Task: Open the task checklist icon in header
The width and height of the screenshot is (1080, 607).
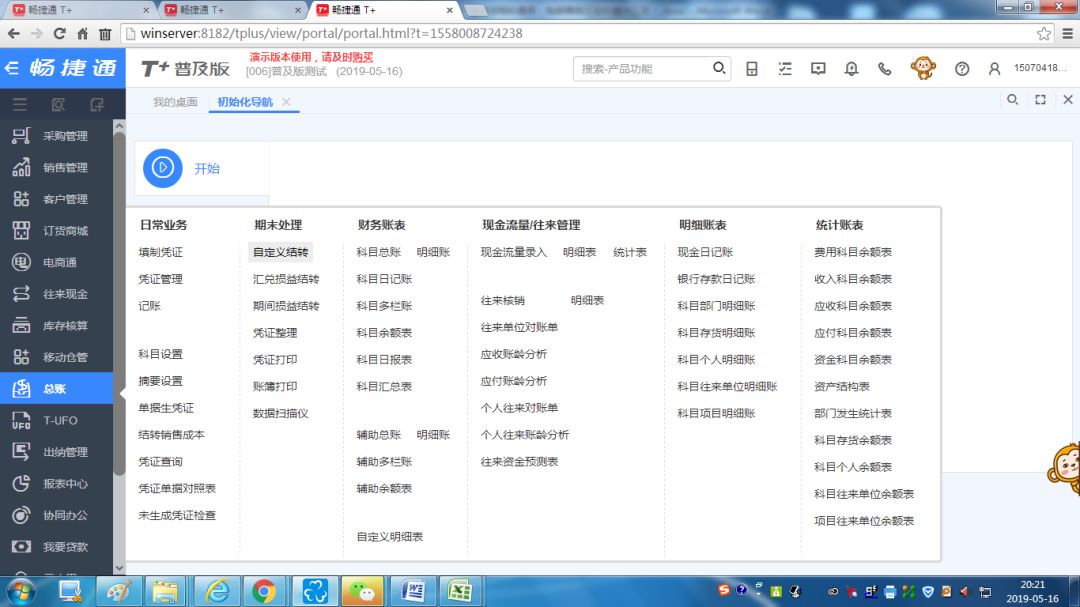Action: pos(785,69)
